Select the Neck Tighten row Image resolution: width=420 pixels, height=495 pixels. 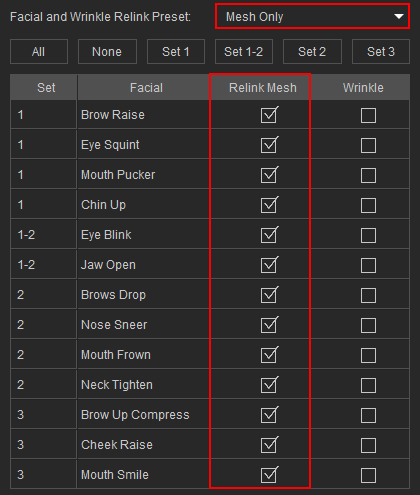pyautogui.click(x=210, y=385)
